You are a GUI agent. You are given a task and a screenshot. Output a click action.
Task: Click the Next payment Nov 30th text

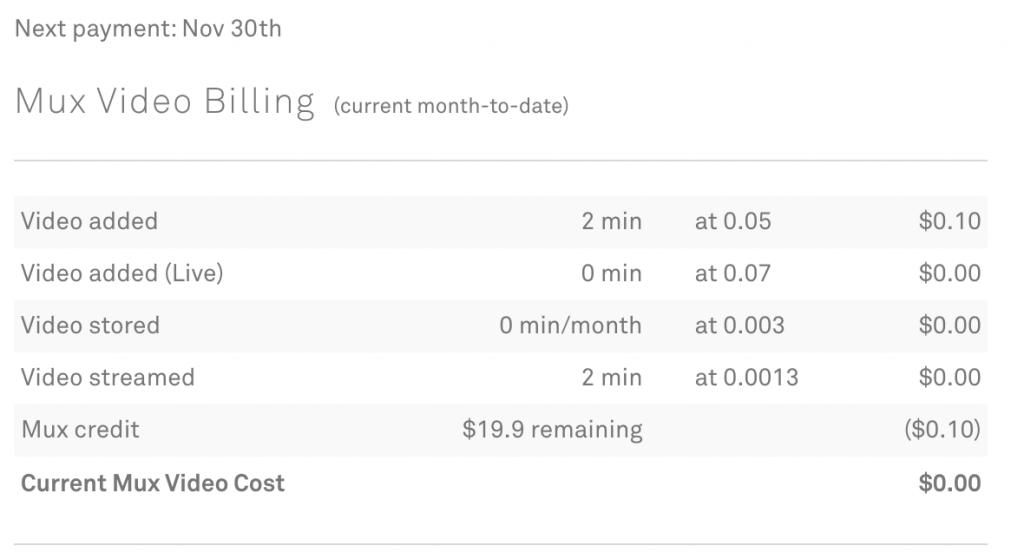(x=148, y=29)
